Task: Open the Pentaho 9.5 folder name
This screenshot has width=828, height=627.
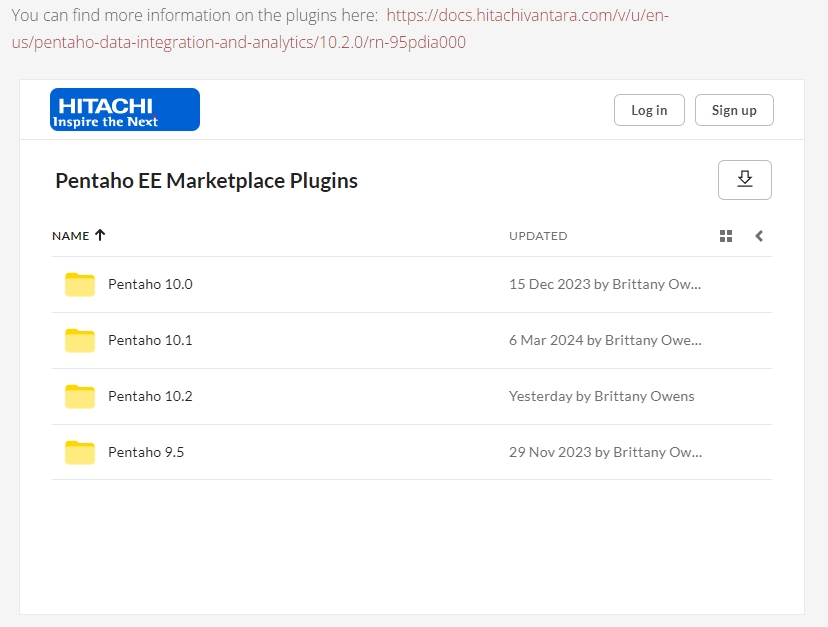Action: click(x=146, y=452)
